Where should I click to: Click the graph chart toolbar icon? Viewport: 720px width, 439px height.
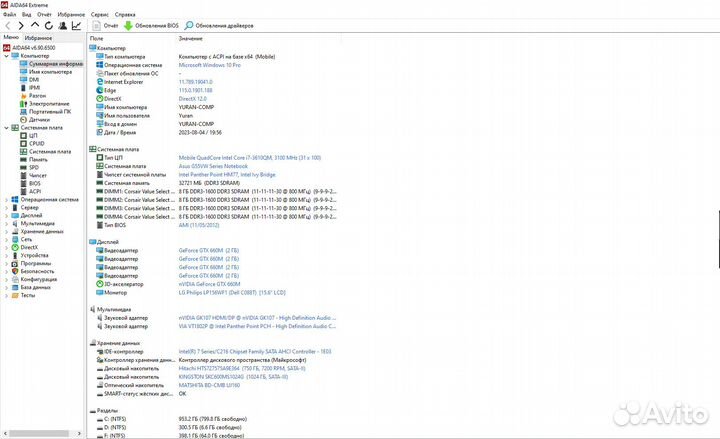pyautogui.click(x=78, y=25)
